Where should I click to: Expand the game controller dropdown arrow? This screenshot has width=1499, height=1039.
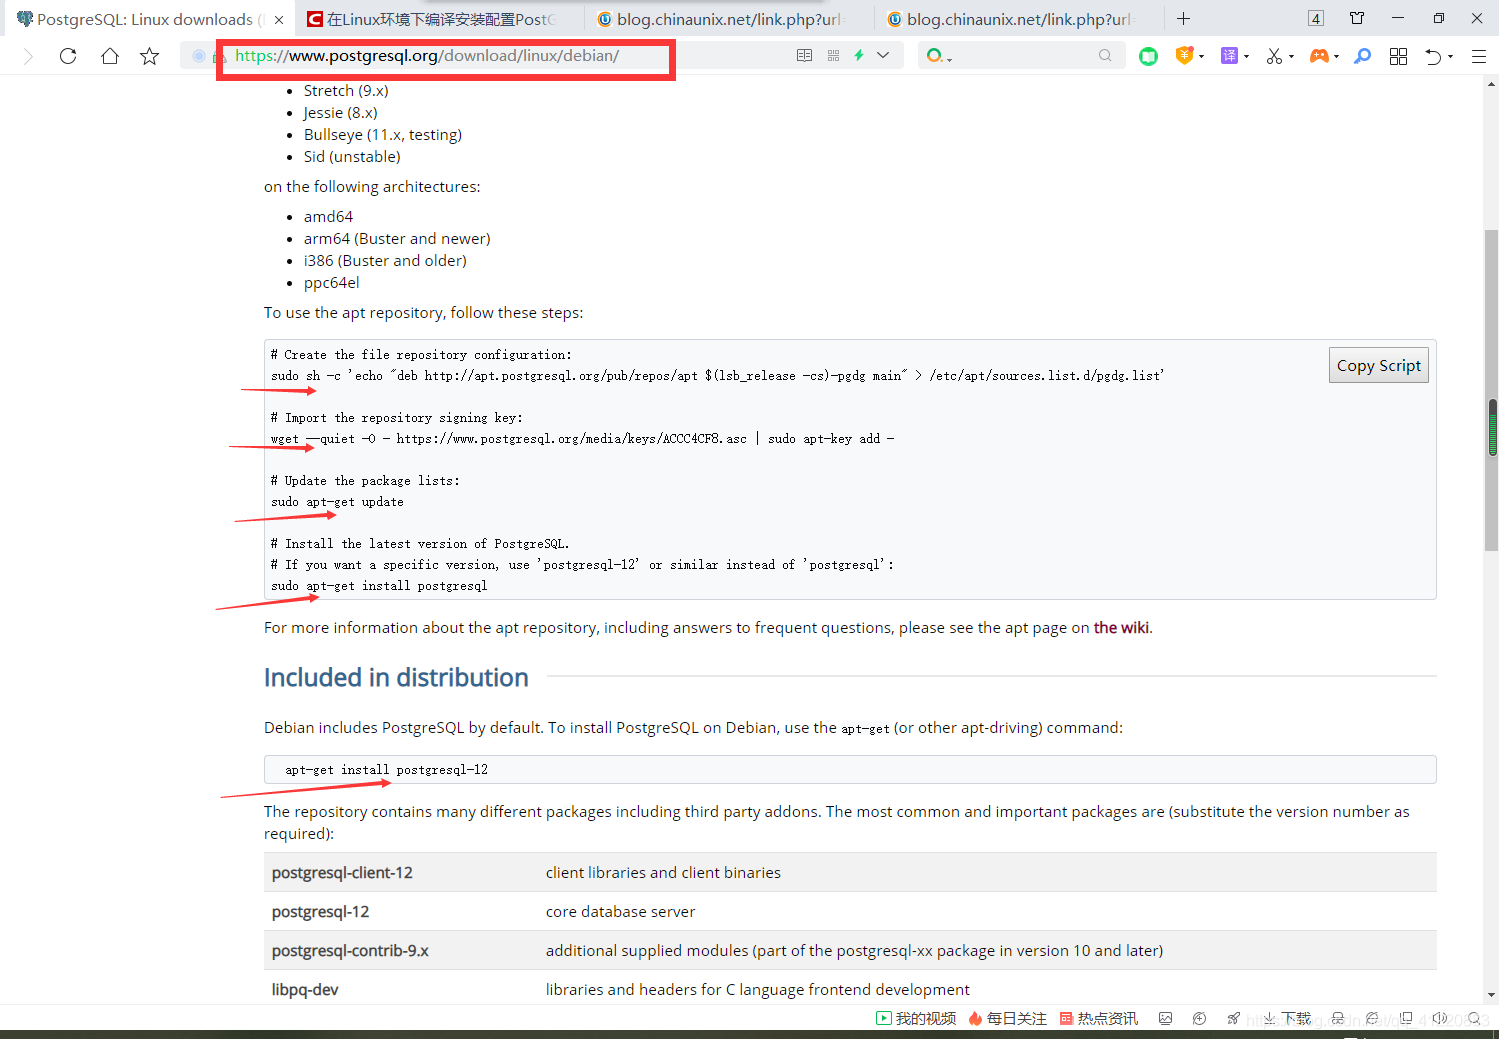(1336, 57)
